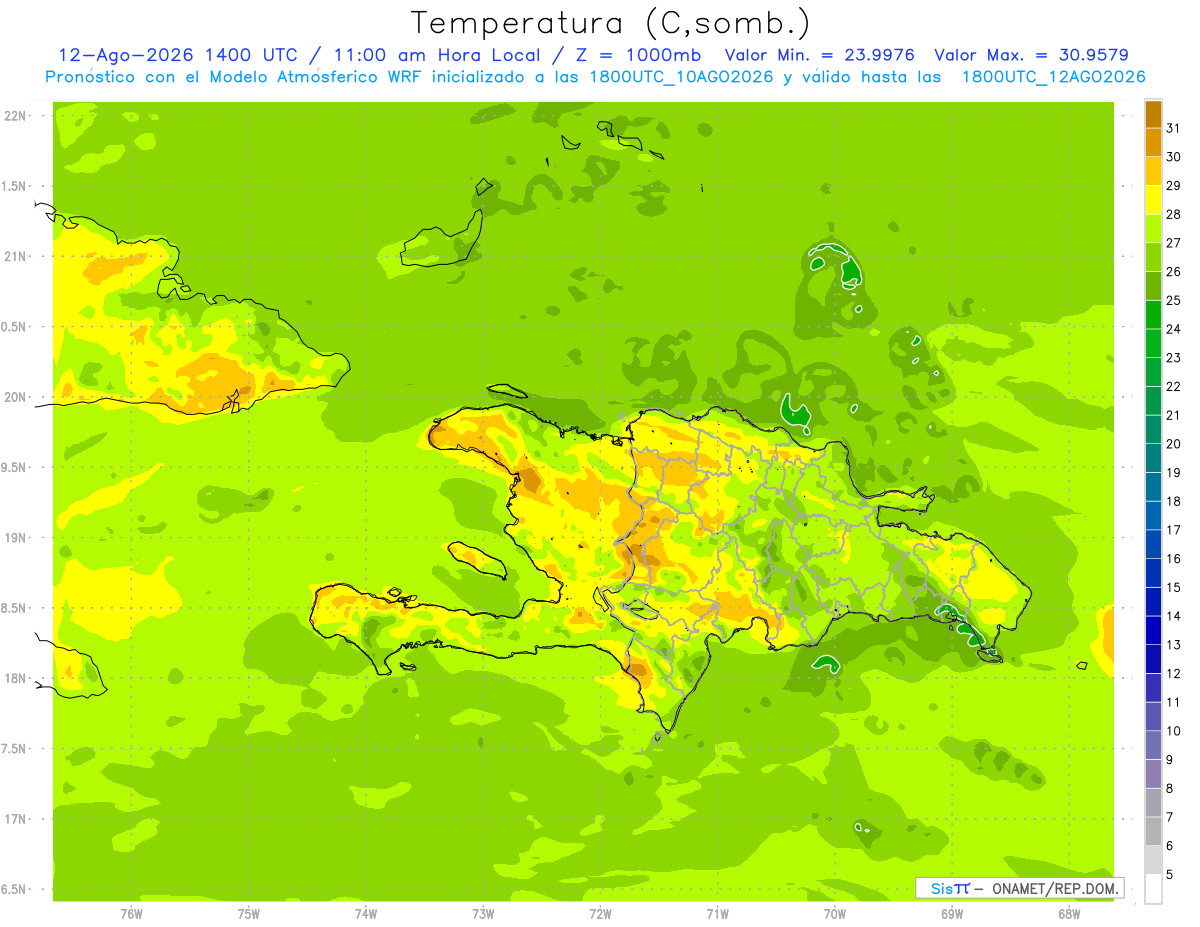This screenshot has height=927, width=1200.
Task: Click the green swatch between 24 and 25
Action: coord(1153,315)
